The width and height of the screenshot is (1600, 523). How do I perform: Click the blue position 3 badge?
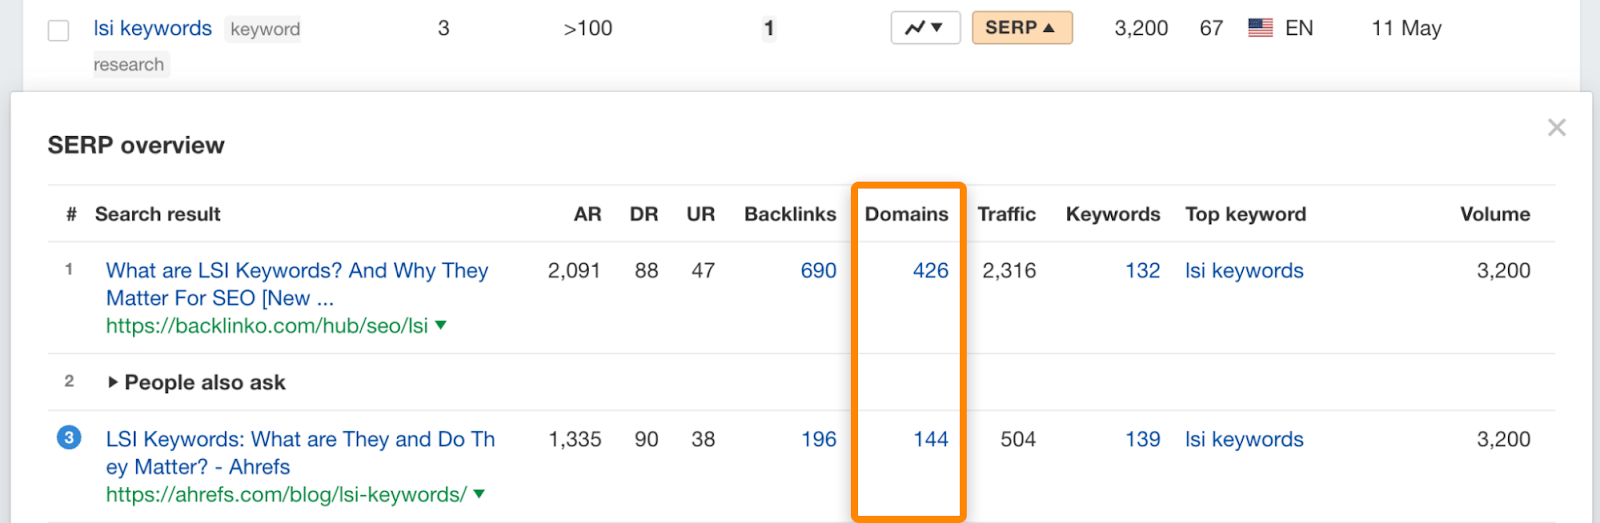(69, 438)
